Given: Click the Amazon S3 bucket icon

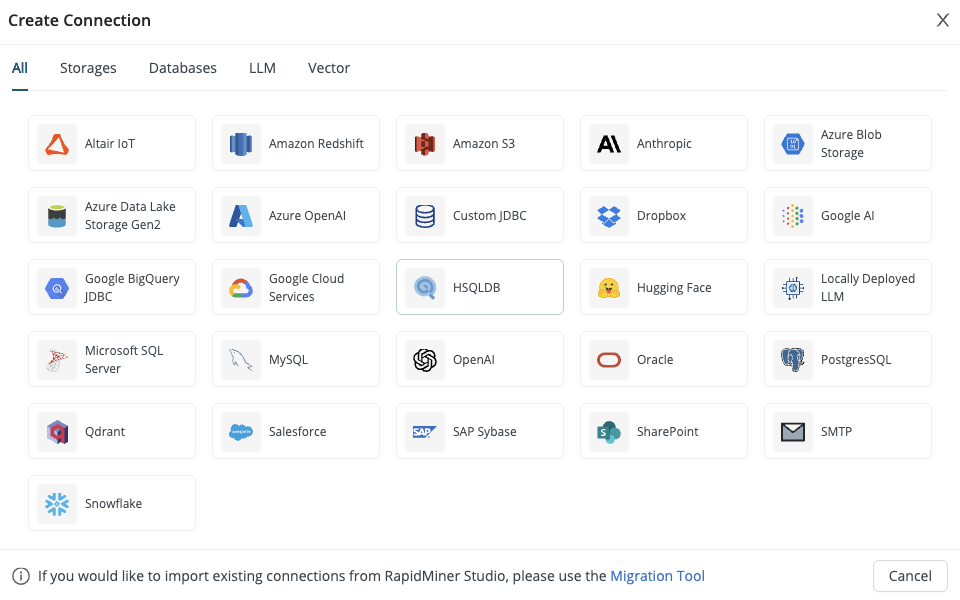Looking at the screenshot, I should pyautogui.click(x=425, y=144).
